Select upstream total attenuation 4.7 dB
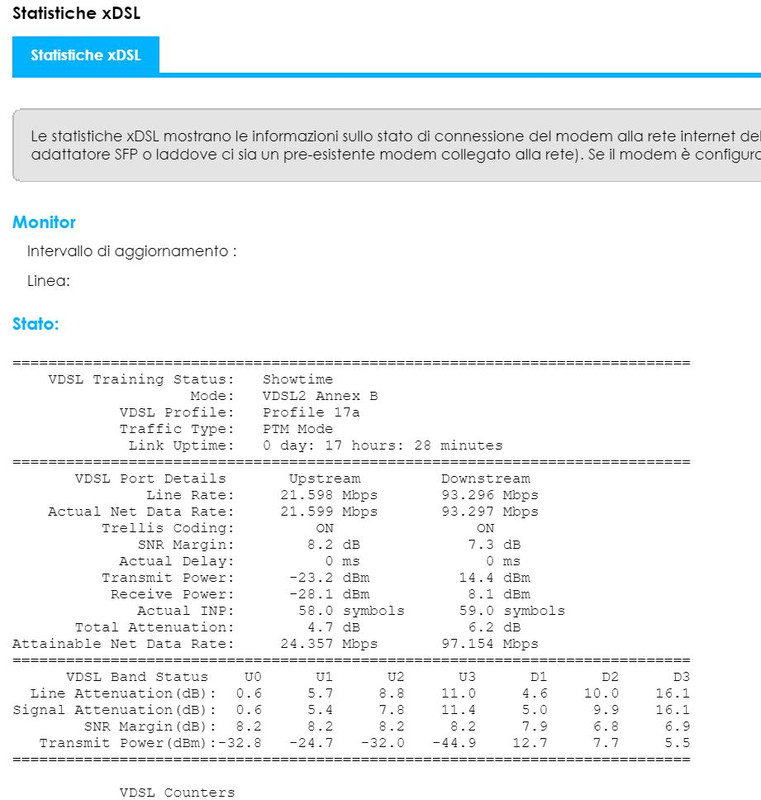Image resolution: width=761 pixels, height=800 pixels. tap(334, 627)
